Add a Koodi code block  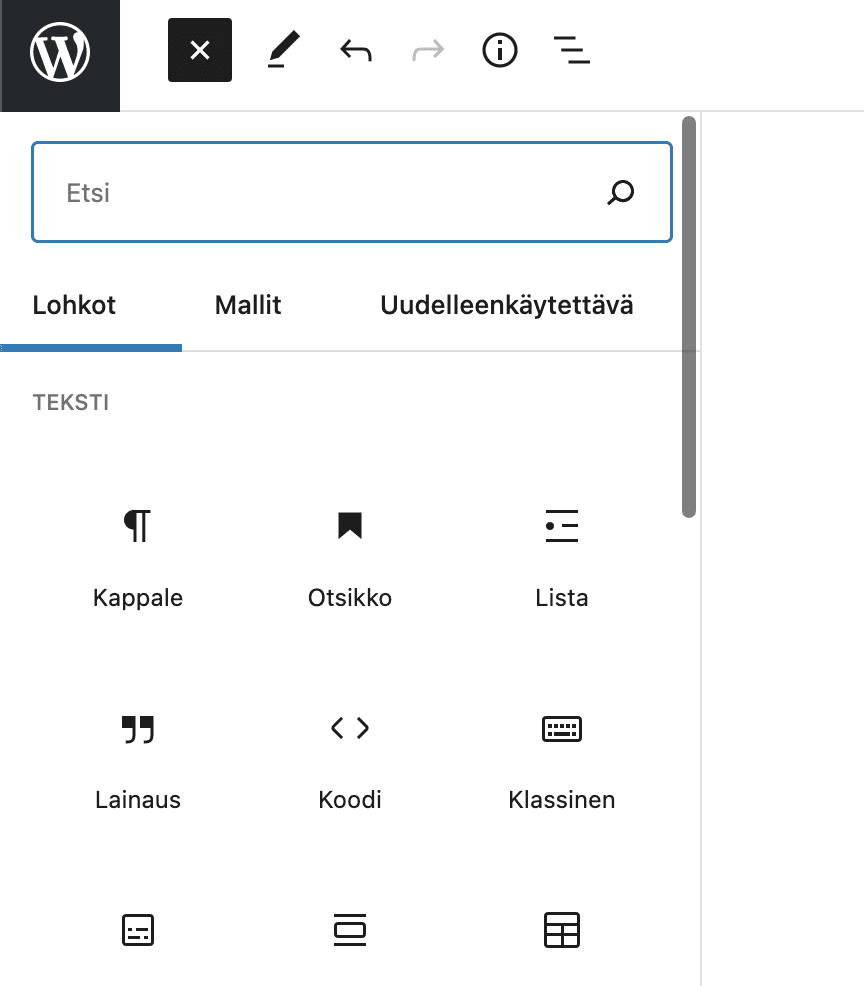[x=350, y=757]
